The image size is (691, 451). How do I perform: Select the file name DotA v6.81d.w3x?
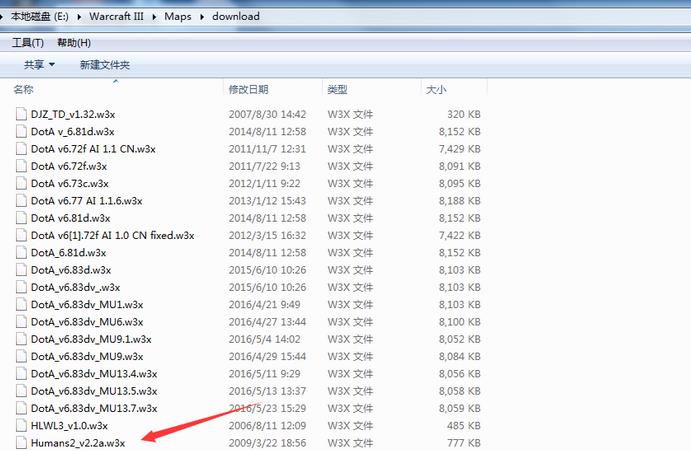click(71, 218)
